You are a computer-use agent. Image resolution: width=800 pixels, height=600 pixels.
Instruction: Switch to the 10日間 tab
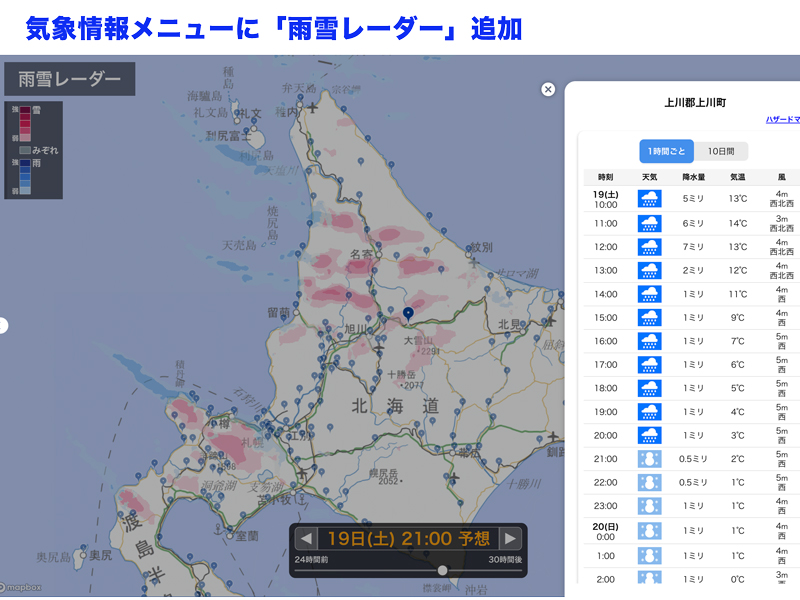(721, 151)
